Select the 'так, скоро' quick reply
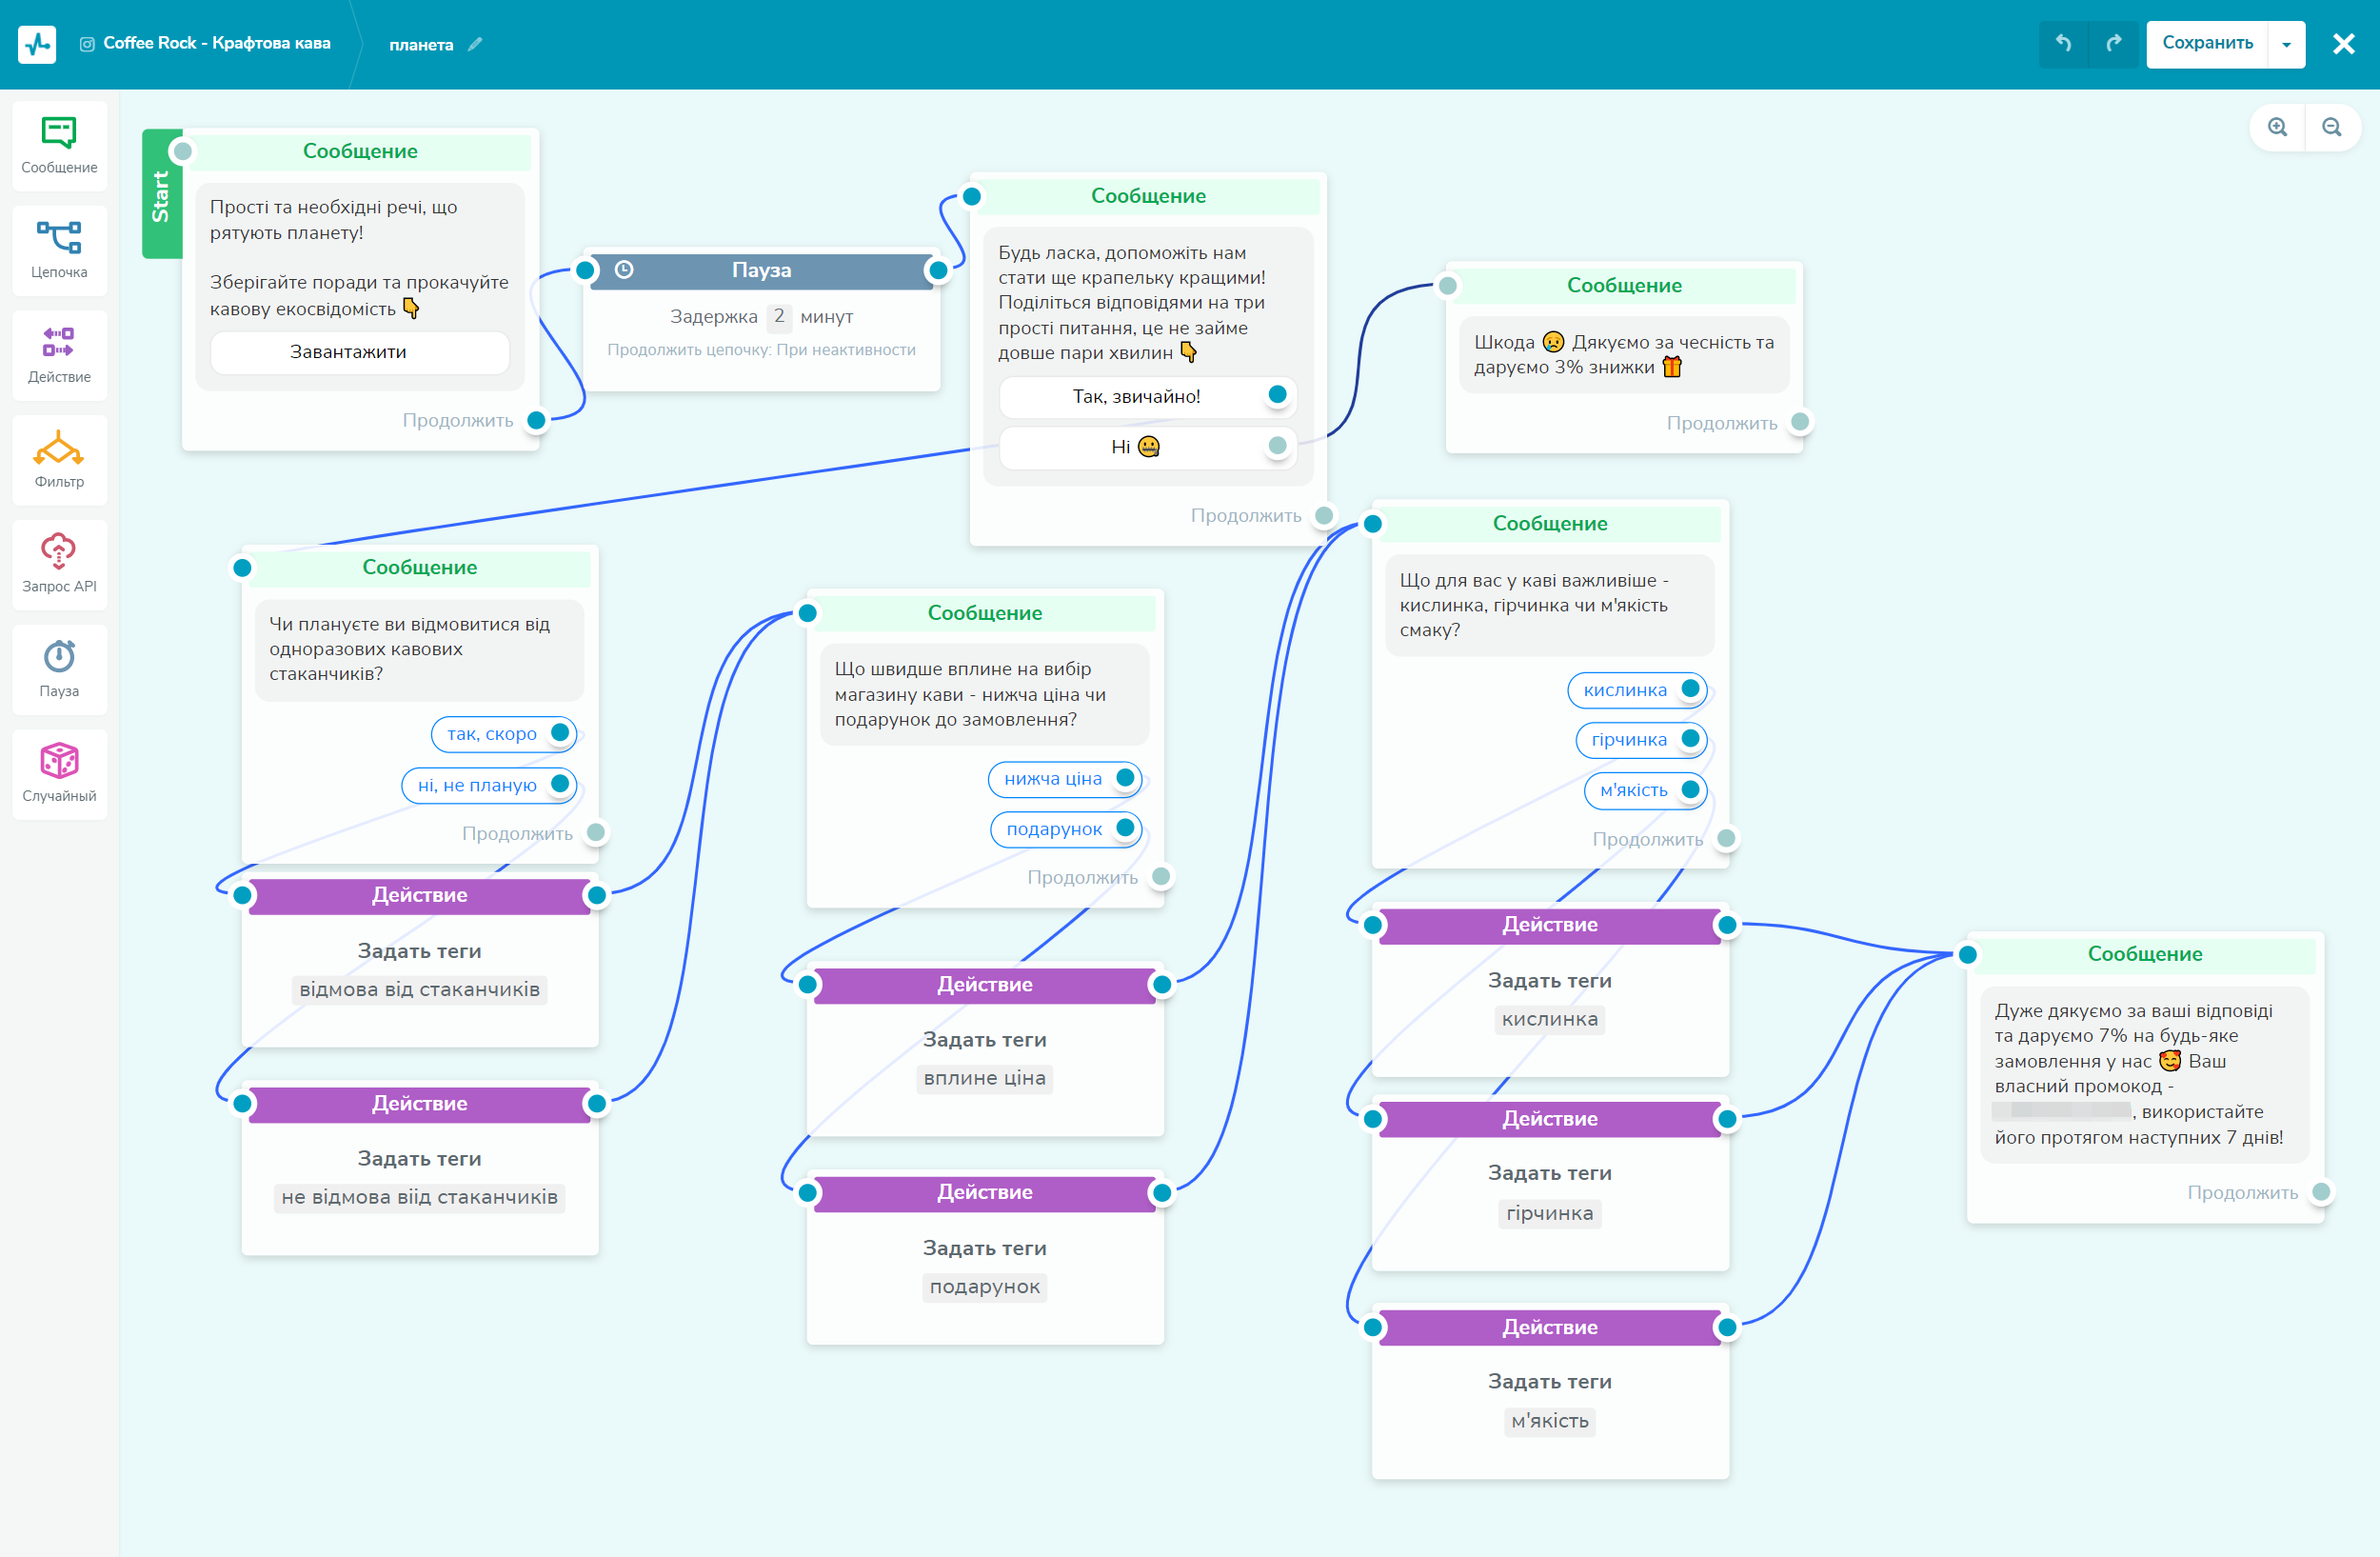The image size is (2380, 1557). click(x=491, y=734)
